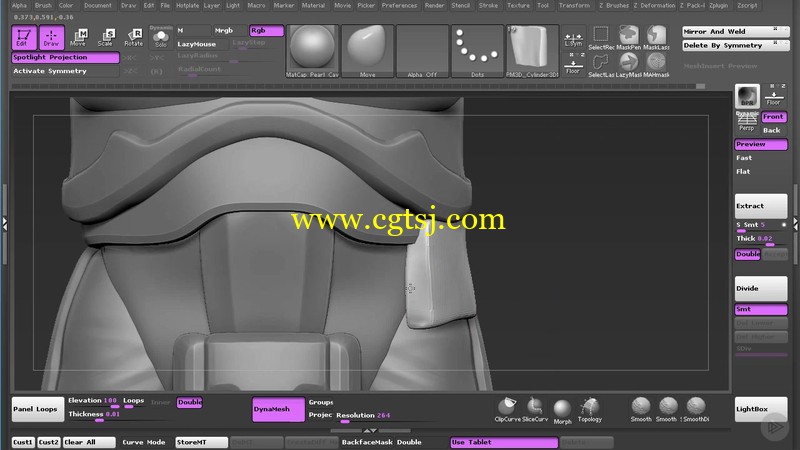
Task: Open the Move brush picker
Action: click(x=367, y=51)
